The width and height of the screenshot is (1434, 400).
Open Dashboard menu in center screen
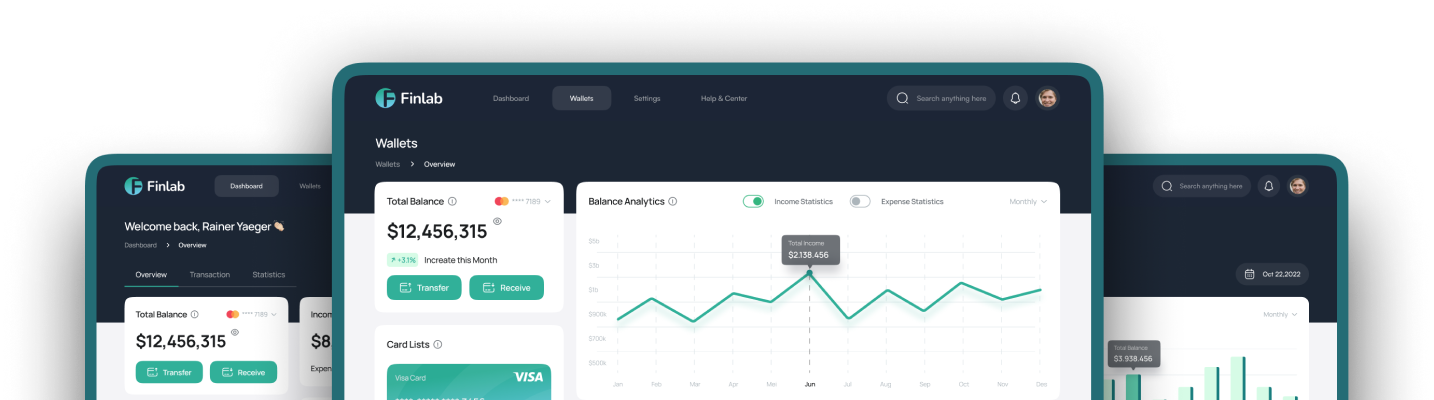point(511,98)
